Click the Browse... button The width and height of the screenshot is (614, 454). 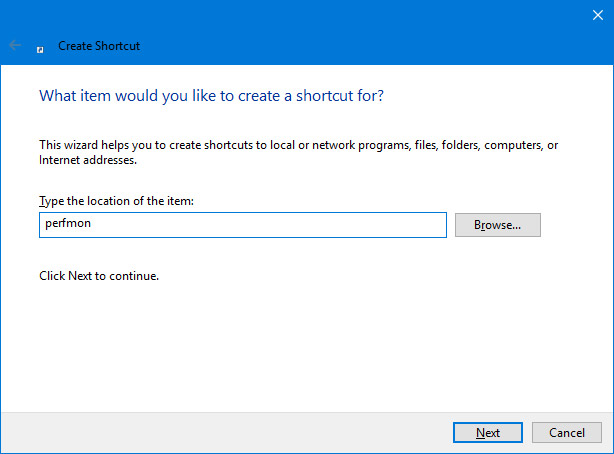(498, 225)
